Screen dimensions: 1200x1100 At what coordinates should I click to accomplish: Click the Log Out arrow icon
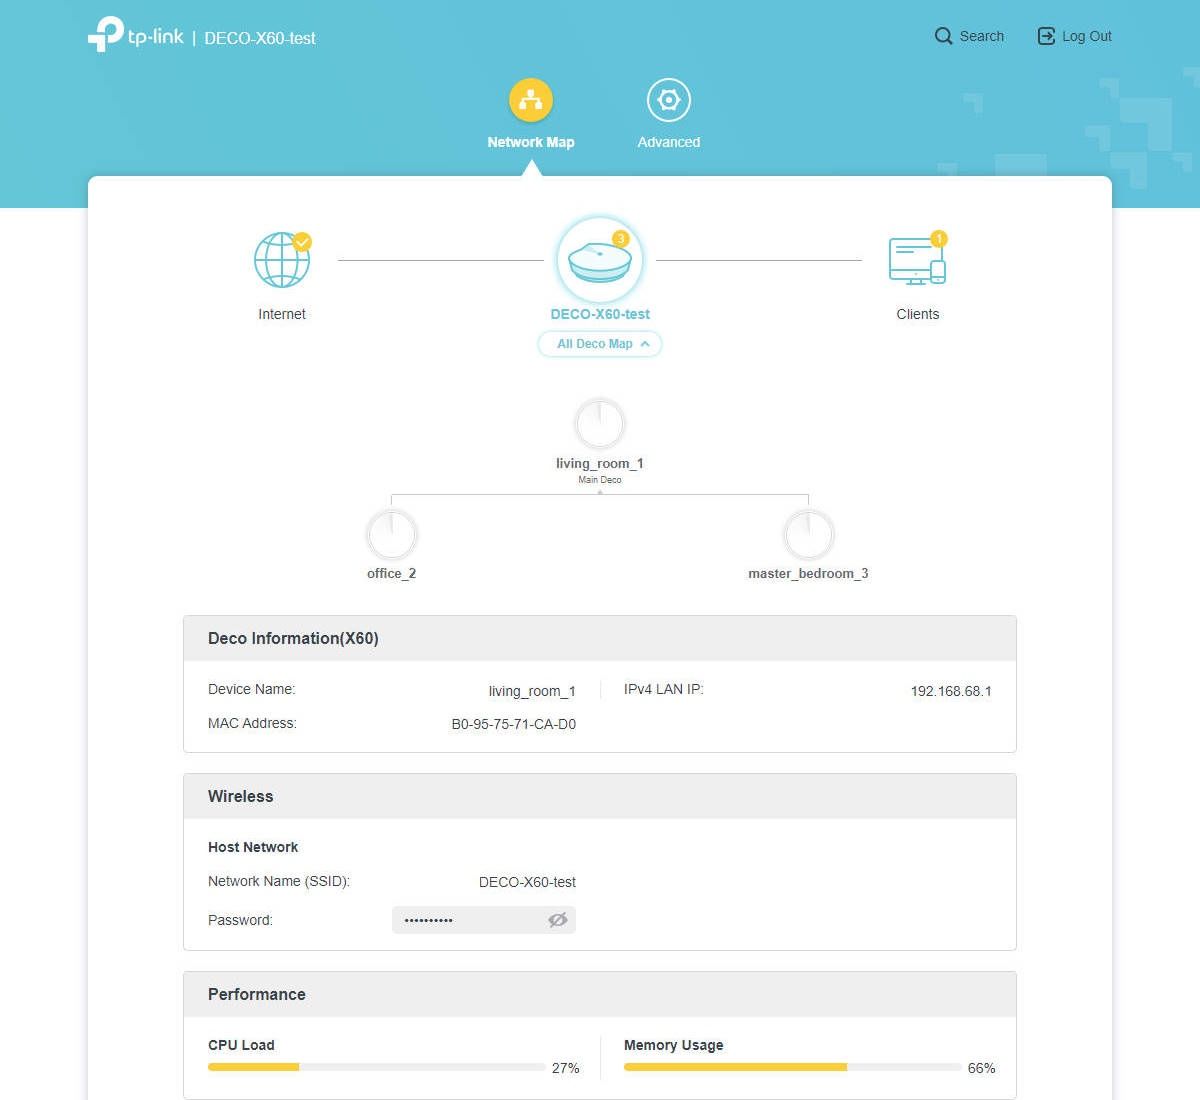1046,36
